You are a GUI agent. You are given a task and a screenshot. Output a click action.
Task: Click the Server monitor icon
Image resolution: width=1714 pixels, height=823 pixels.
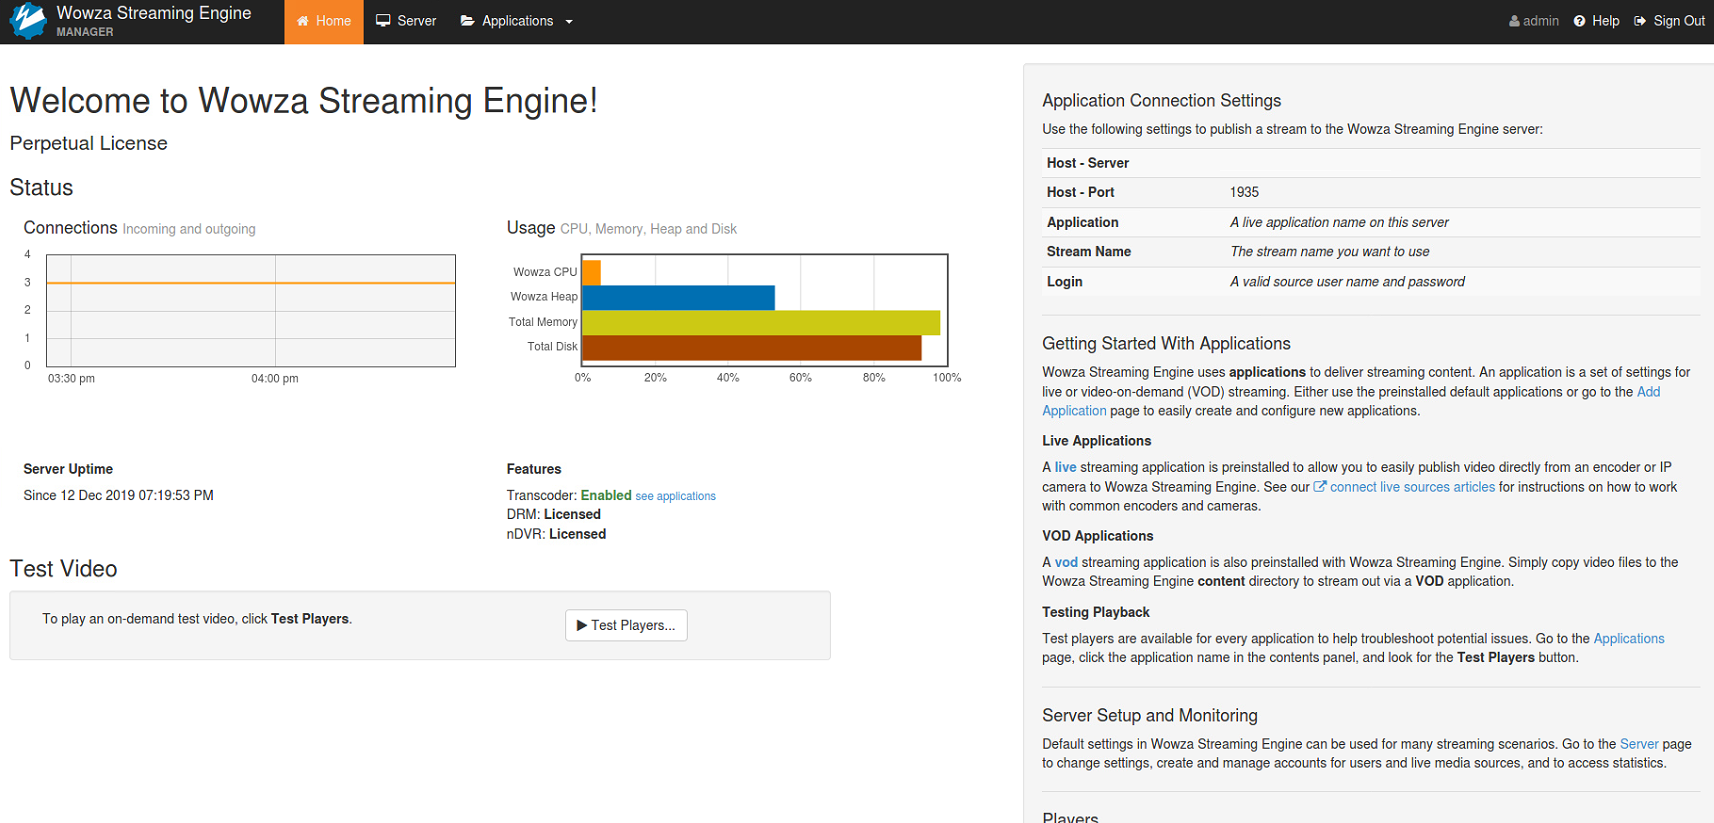click(x=383, y=21)
